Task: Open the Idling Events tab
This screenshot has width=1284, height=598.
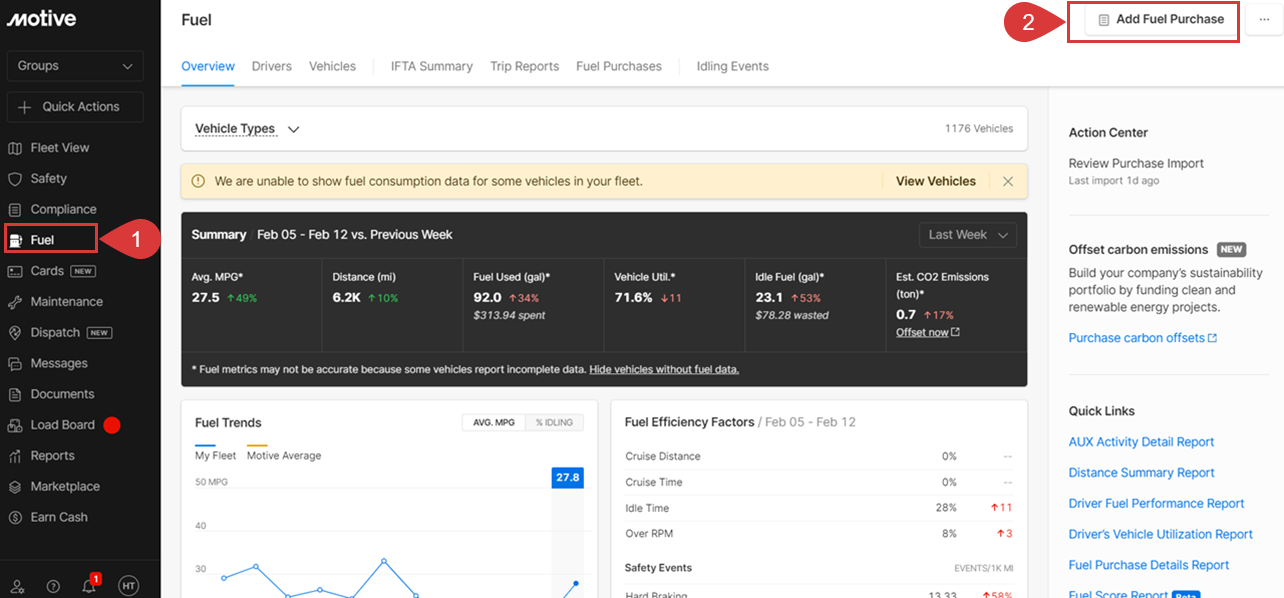Action: point(733,66)
